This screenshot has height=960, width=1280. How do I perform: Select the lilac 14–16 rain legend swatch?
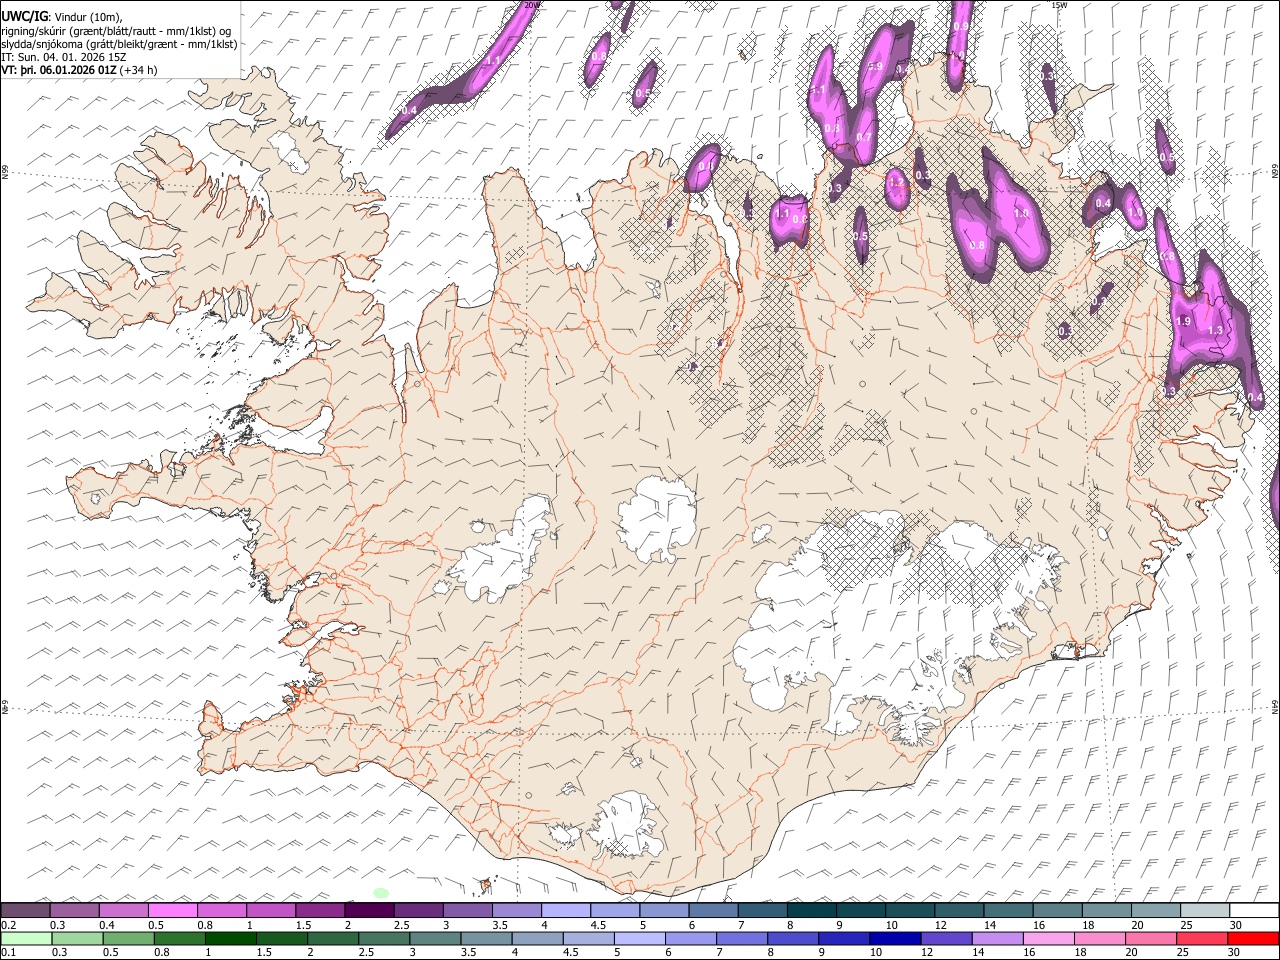coord(996,938)
